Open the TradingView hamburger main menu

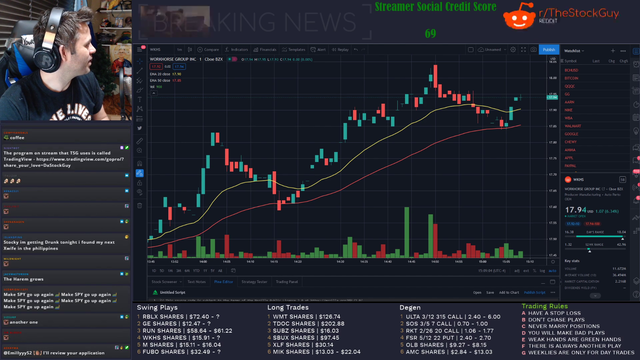coord(140,50)
